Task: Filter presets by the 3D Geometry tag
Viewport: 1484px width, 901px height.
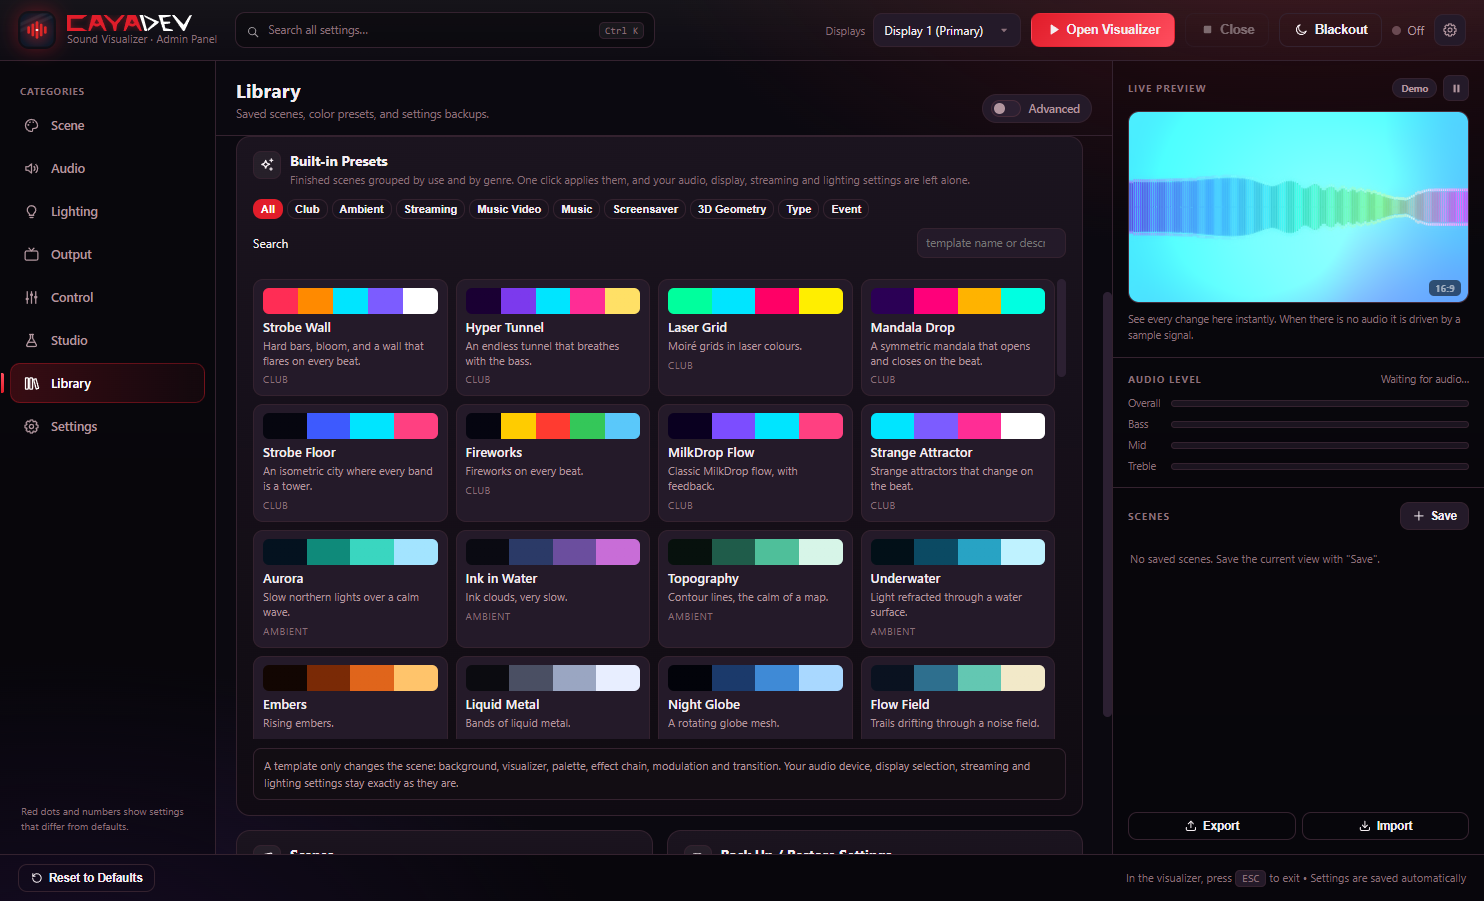Action: pos(732,209)
